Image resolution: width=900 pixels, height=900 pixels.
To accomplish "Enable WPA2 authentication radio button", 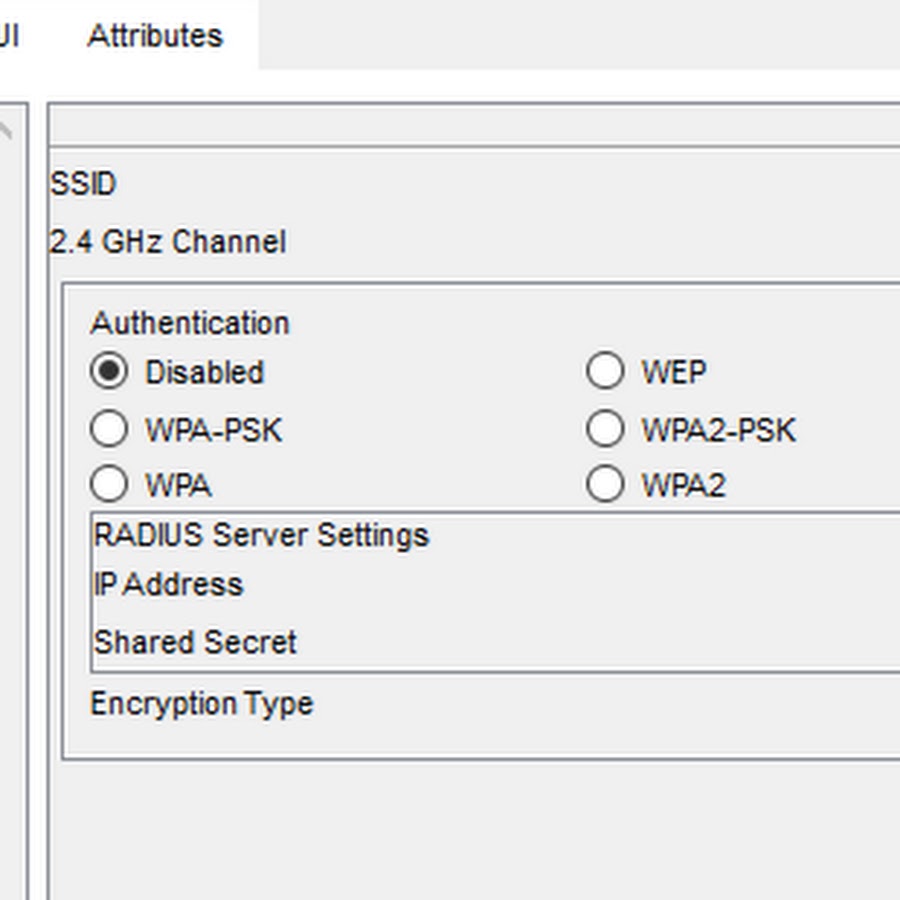I will [x=606, y=484].
